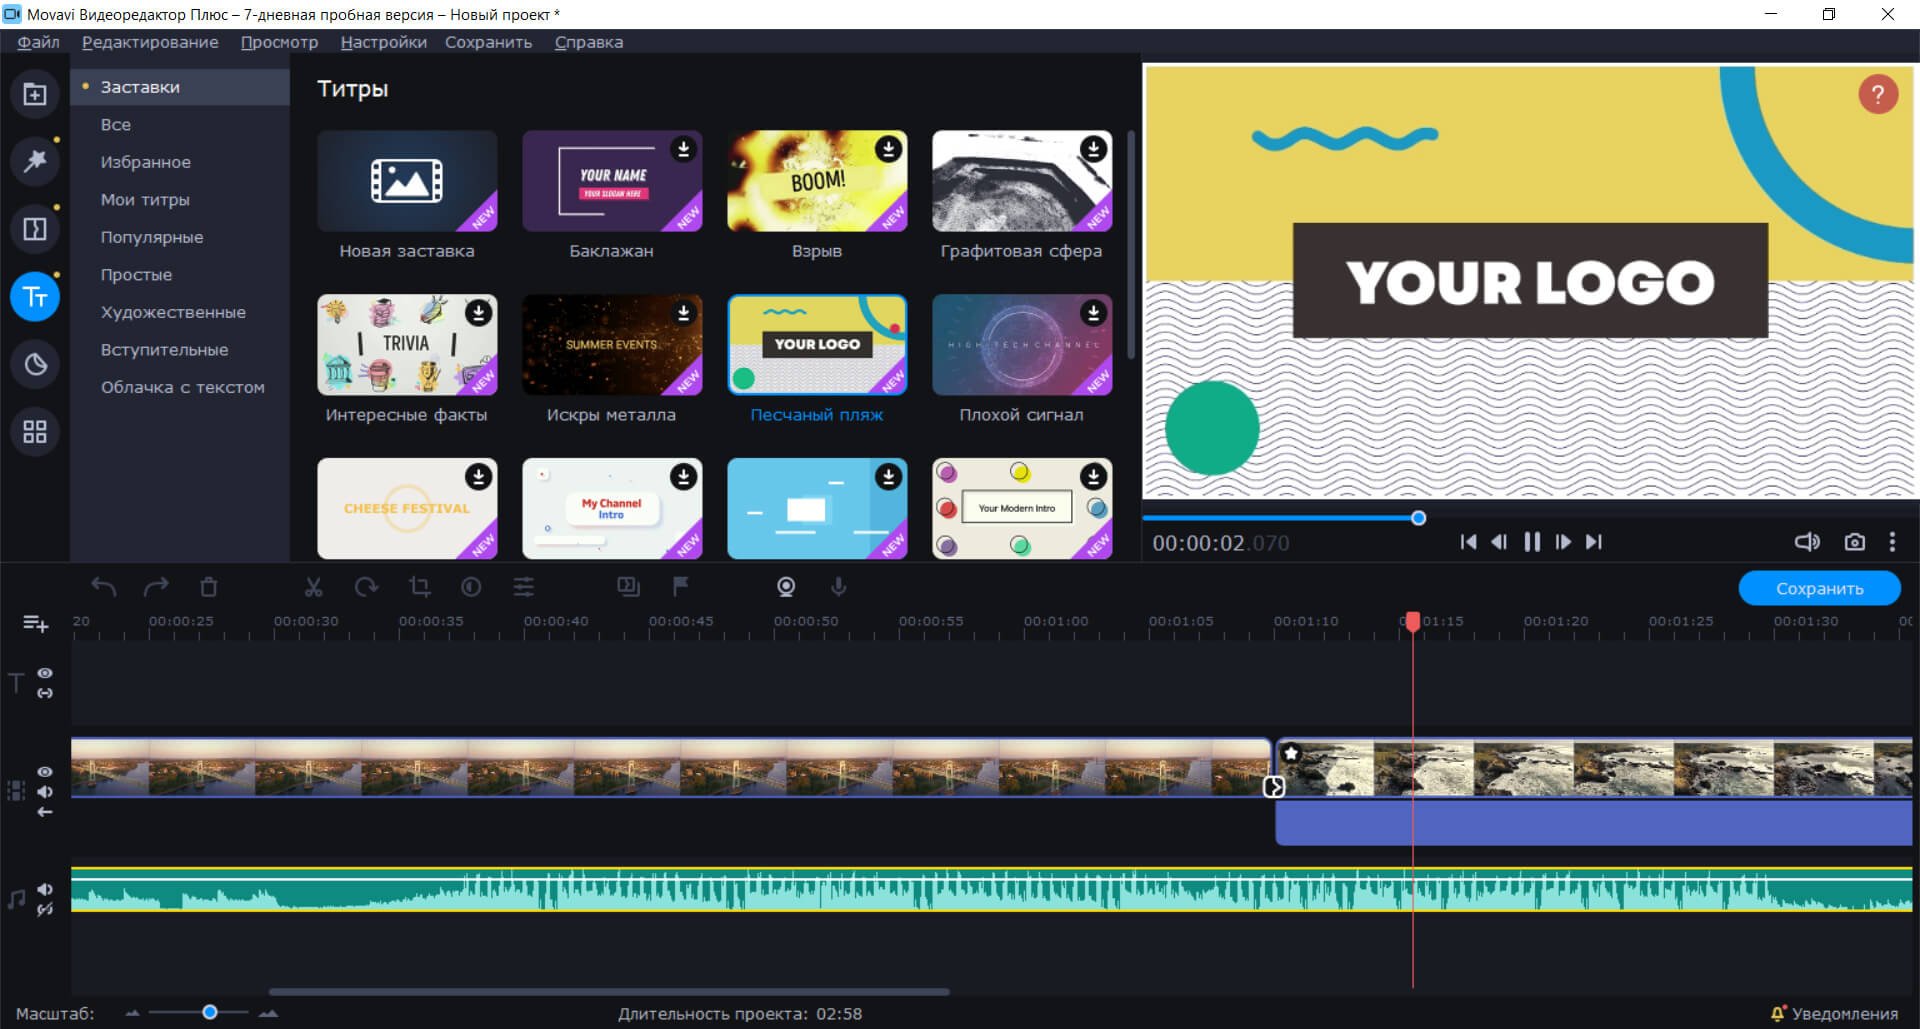Image resolution: width=1920 pixels, height=1029 pixels.
Task: Click the add marker flag icon
Action: point(680,587)
